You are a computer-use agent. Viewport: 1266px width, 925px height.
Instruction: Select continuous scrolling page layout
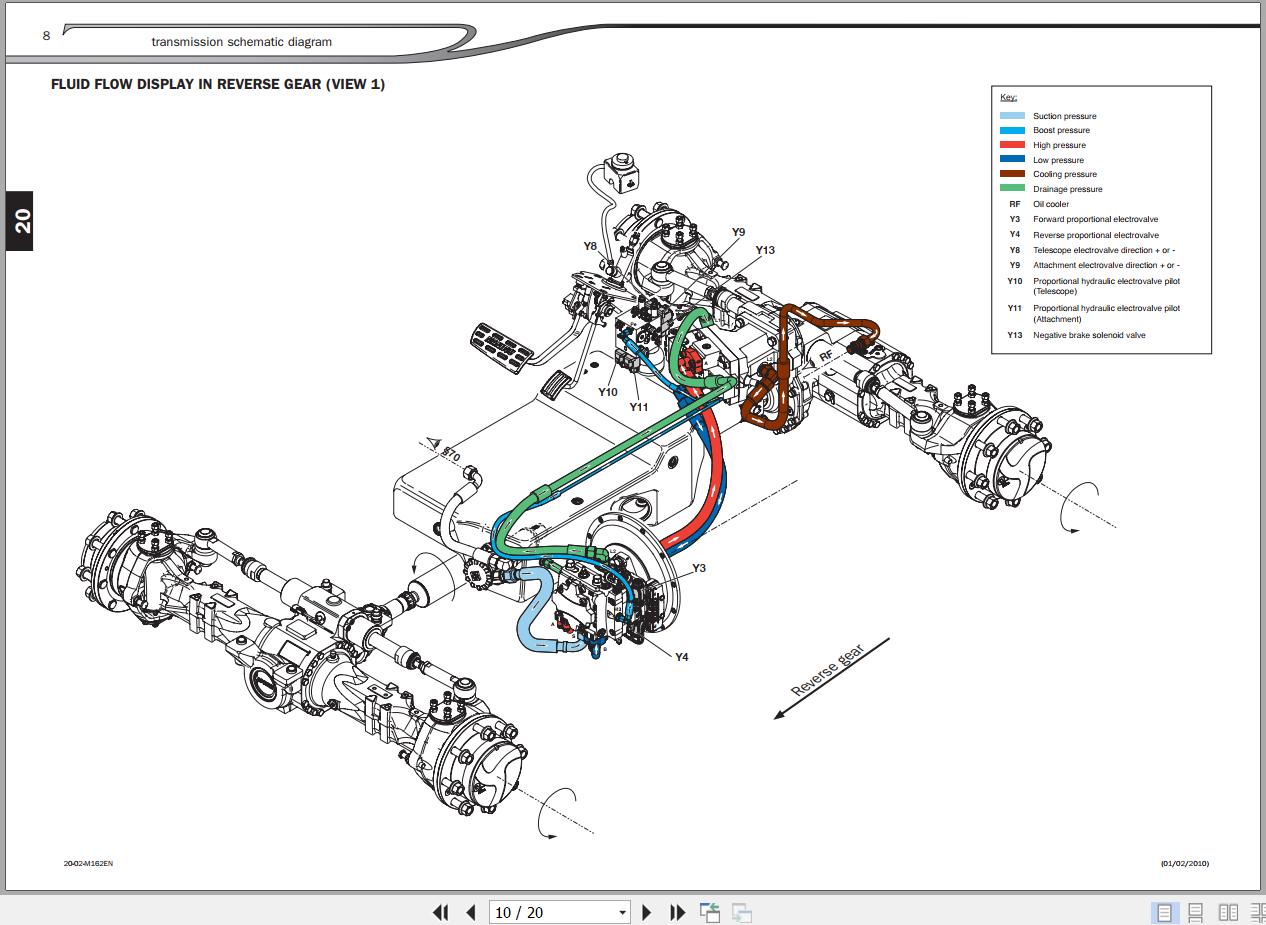[x=1196, y=912]
